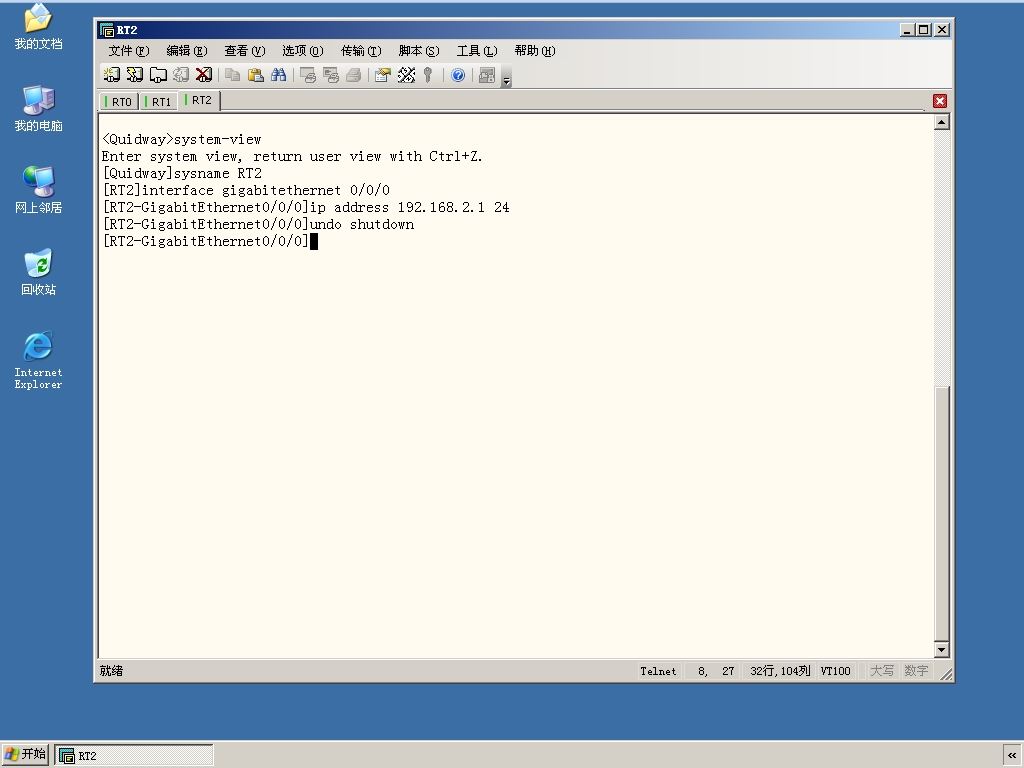Select the 我的电脑 desktop icon
Viewport: 1024px width, 768px height.
[x=39, y=109]
